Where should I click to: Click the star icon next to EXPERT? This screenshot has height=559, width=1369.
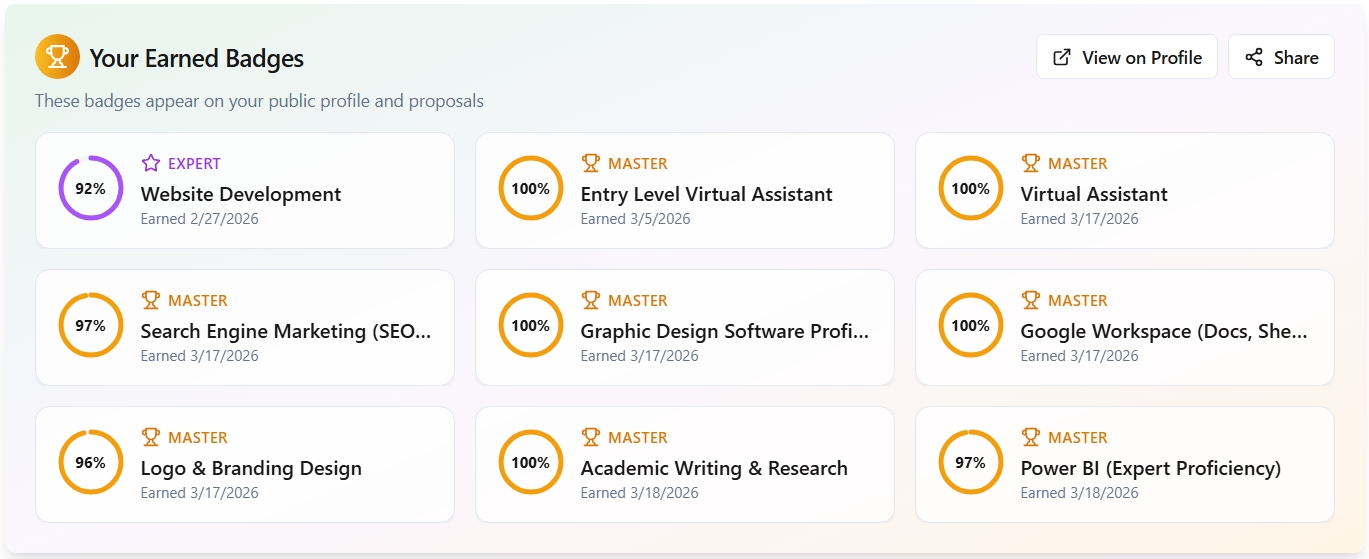150,163
